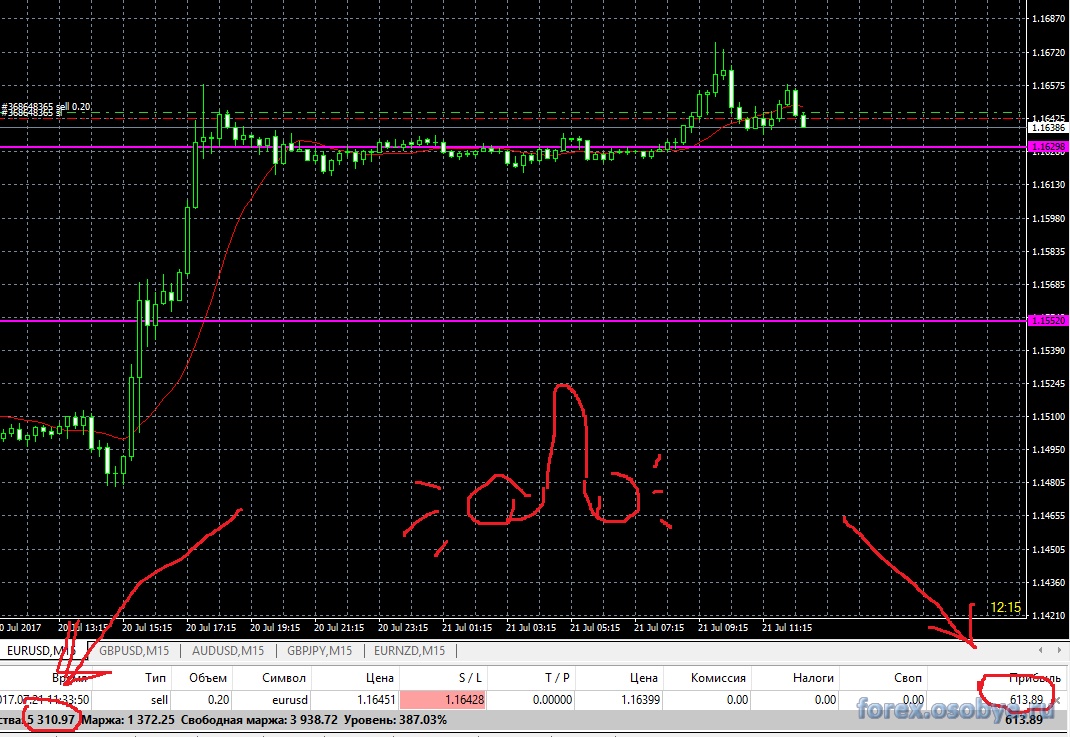Sort by the Своп column header
This screenshot has height=737, width=1070.
coord(908,678)
